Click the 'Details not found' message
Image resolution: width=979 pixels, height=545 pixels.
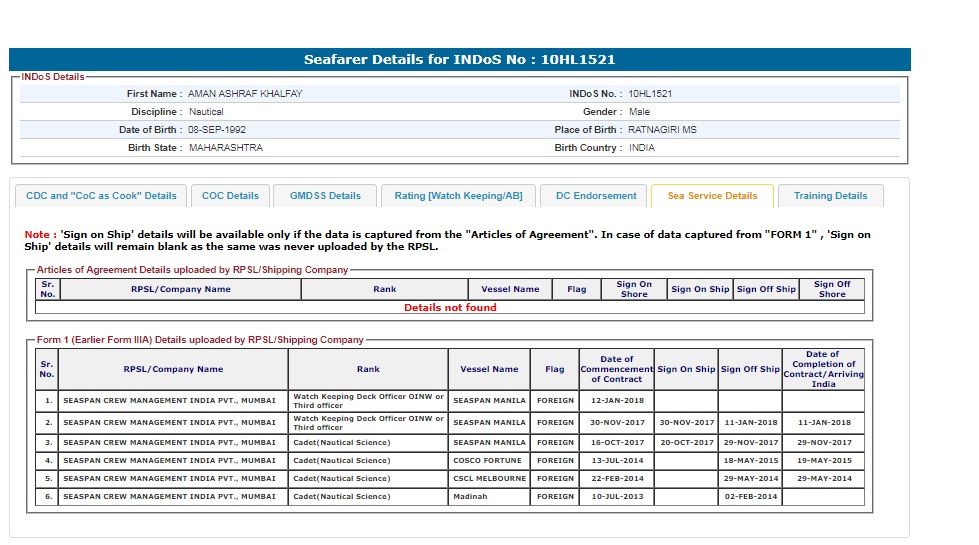click(x=450, y=308)
